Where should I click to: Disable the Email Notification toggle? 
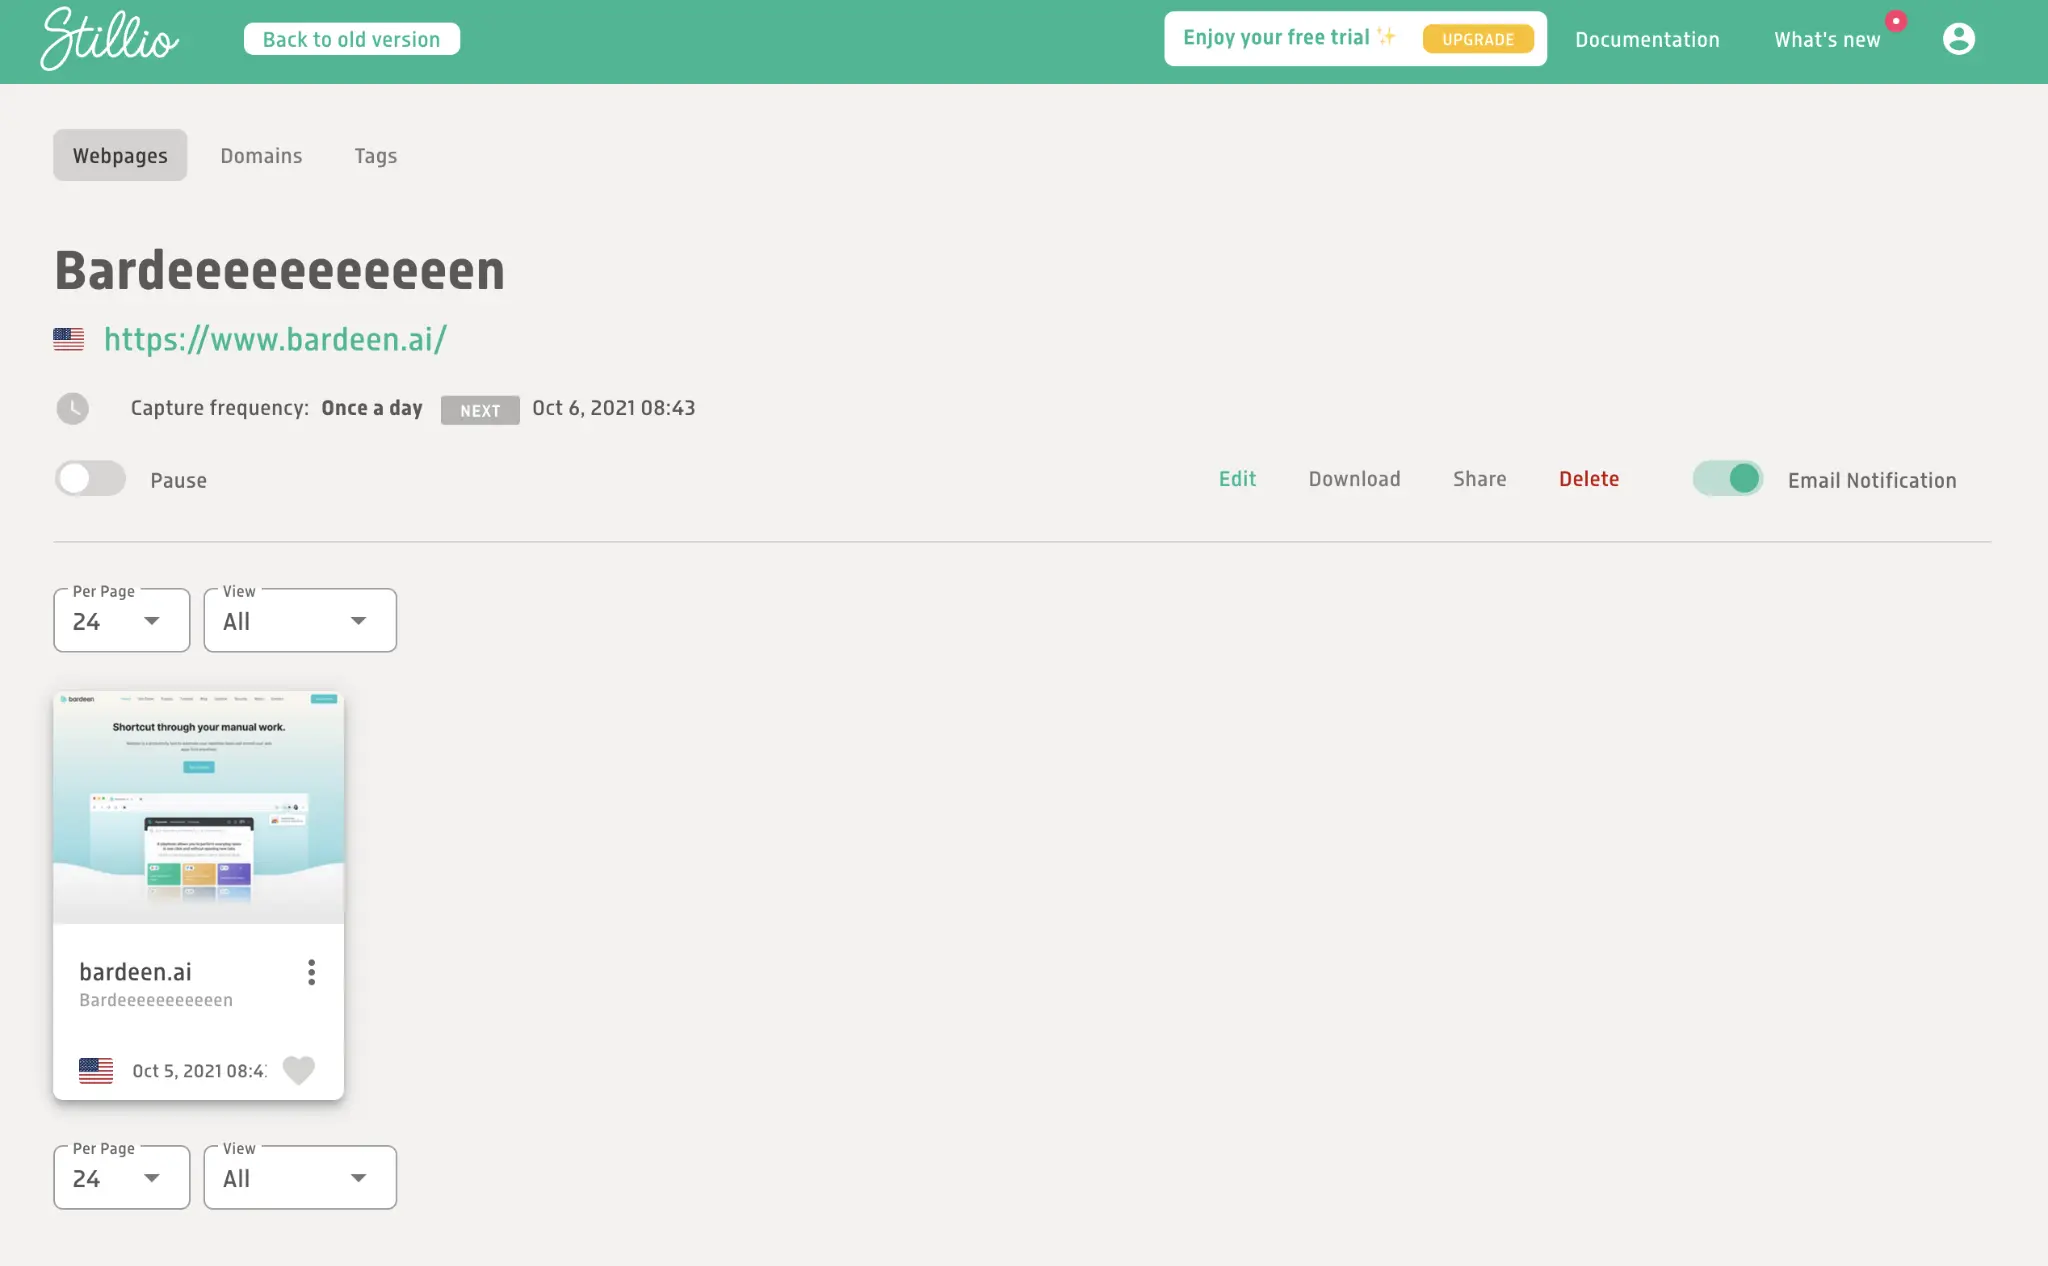pos(1727,479)
